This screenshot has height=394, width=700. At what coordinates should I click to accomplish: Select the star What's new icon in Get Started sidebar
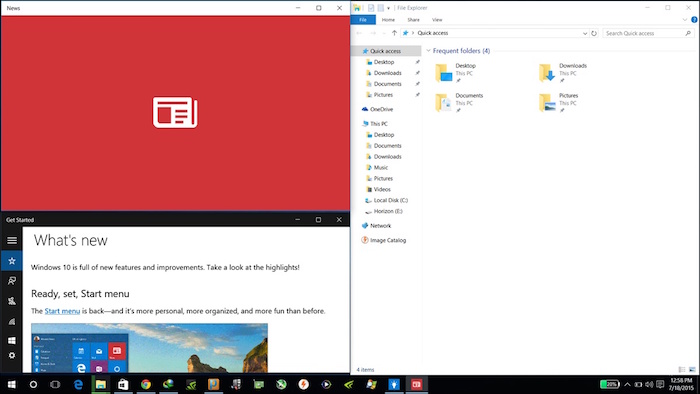[x=12, y=261]
